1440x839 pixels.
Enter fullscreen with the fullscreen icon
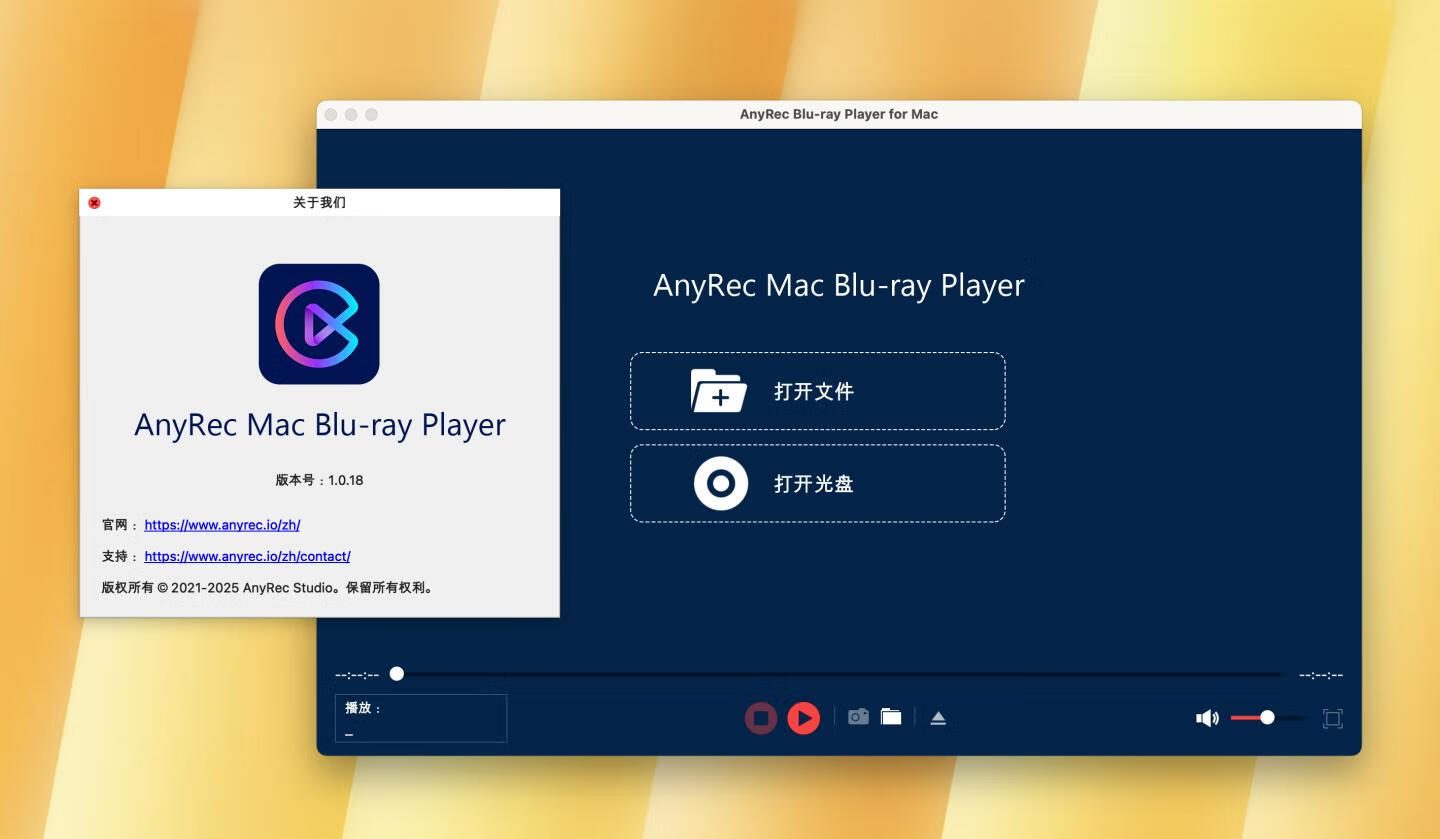(1332, 718)
